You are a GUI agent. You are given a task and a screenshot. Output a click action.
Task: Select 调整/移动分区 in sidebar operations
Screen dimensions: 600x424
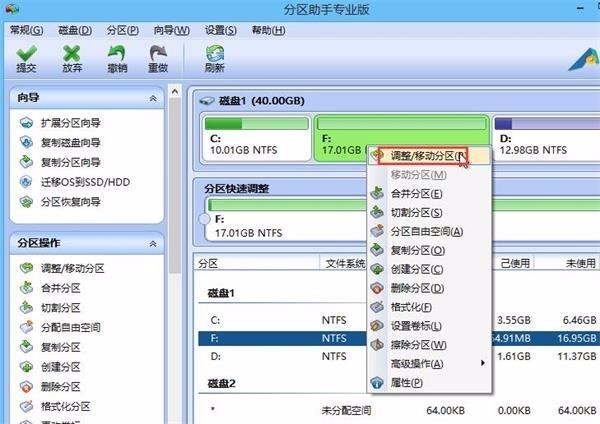click(73, 268)
